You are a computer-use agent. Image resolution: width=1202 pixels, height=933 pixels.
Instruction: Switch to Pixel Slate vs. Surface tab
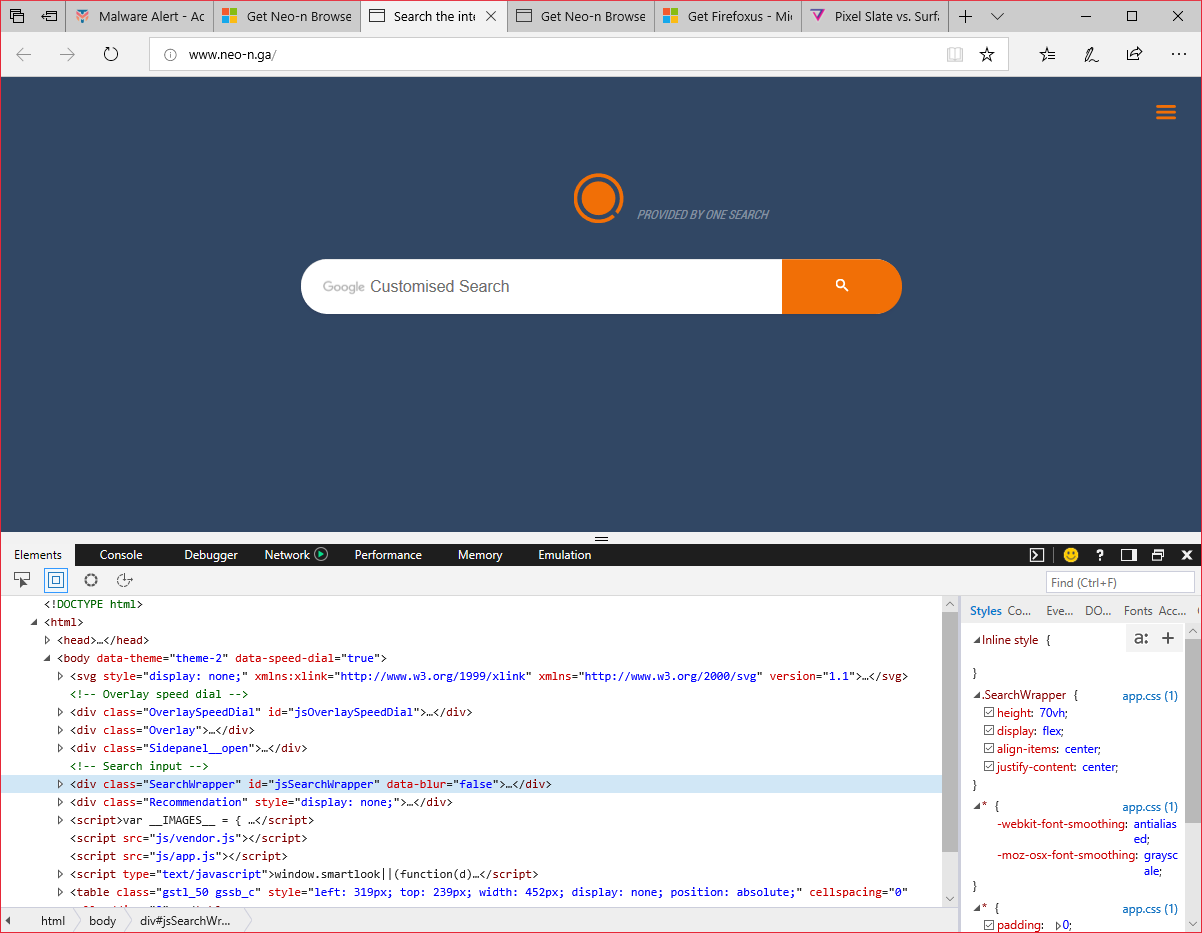(x=875, y=17)
